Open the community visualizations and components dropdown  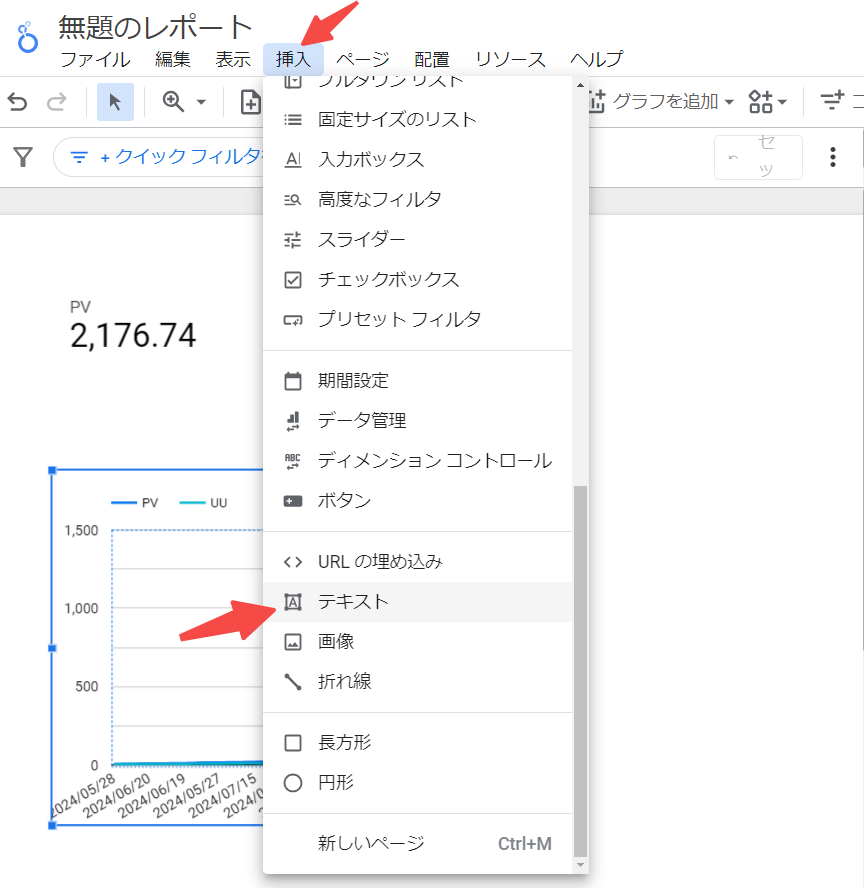tap(767, 102)
